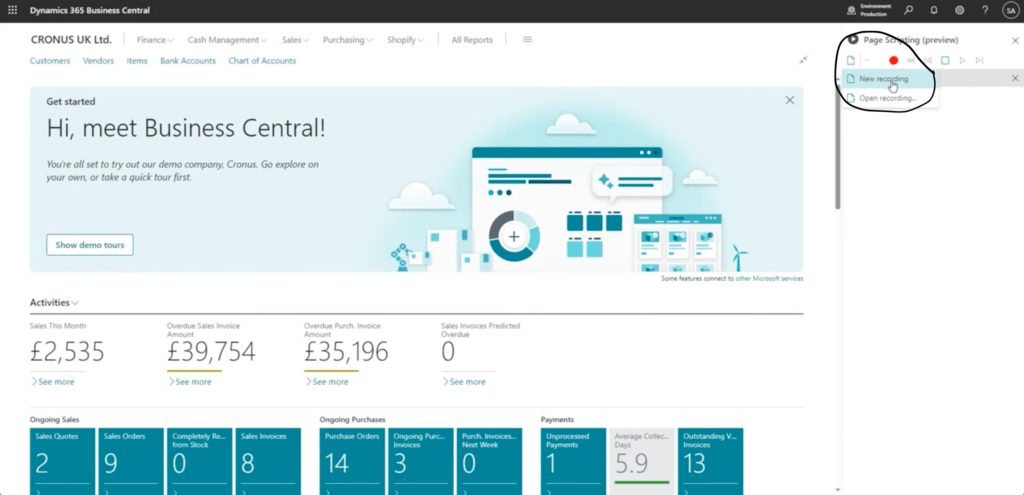Expand the Activities section chevron
The height and width of the screenshot is (495, 1024).
point(75,303)
